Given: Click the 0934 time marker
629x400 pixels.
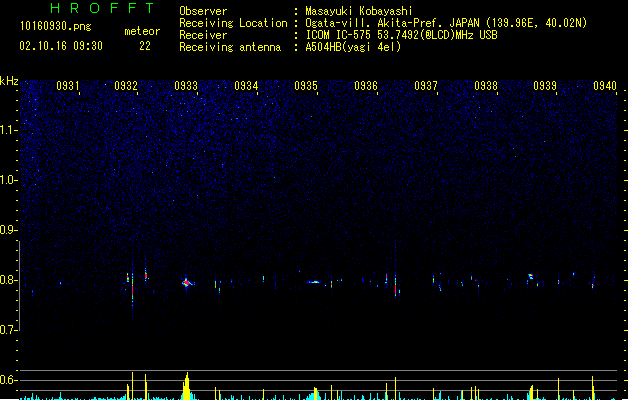Looking at the screenshot, I should pos(246,86).
